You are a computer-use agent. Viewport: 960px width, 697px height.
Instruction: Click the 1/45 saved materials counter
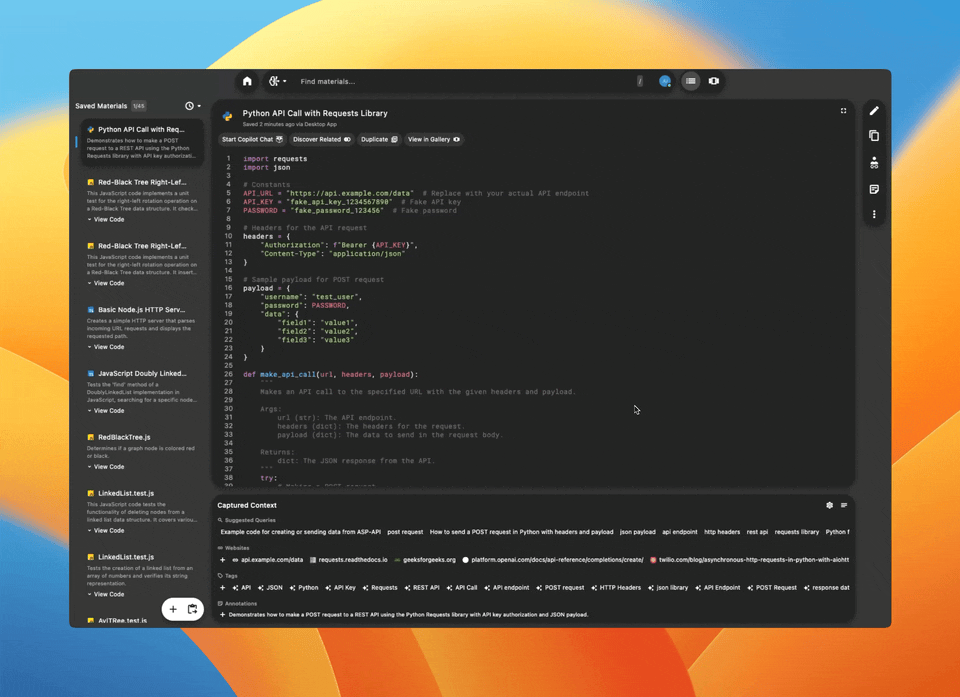point(139,106)
